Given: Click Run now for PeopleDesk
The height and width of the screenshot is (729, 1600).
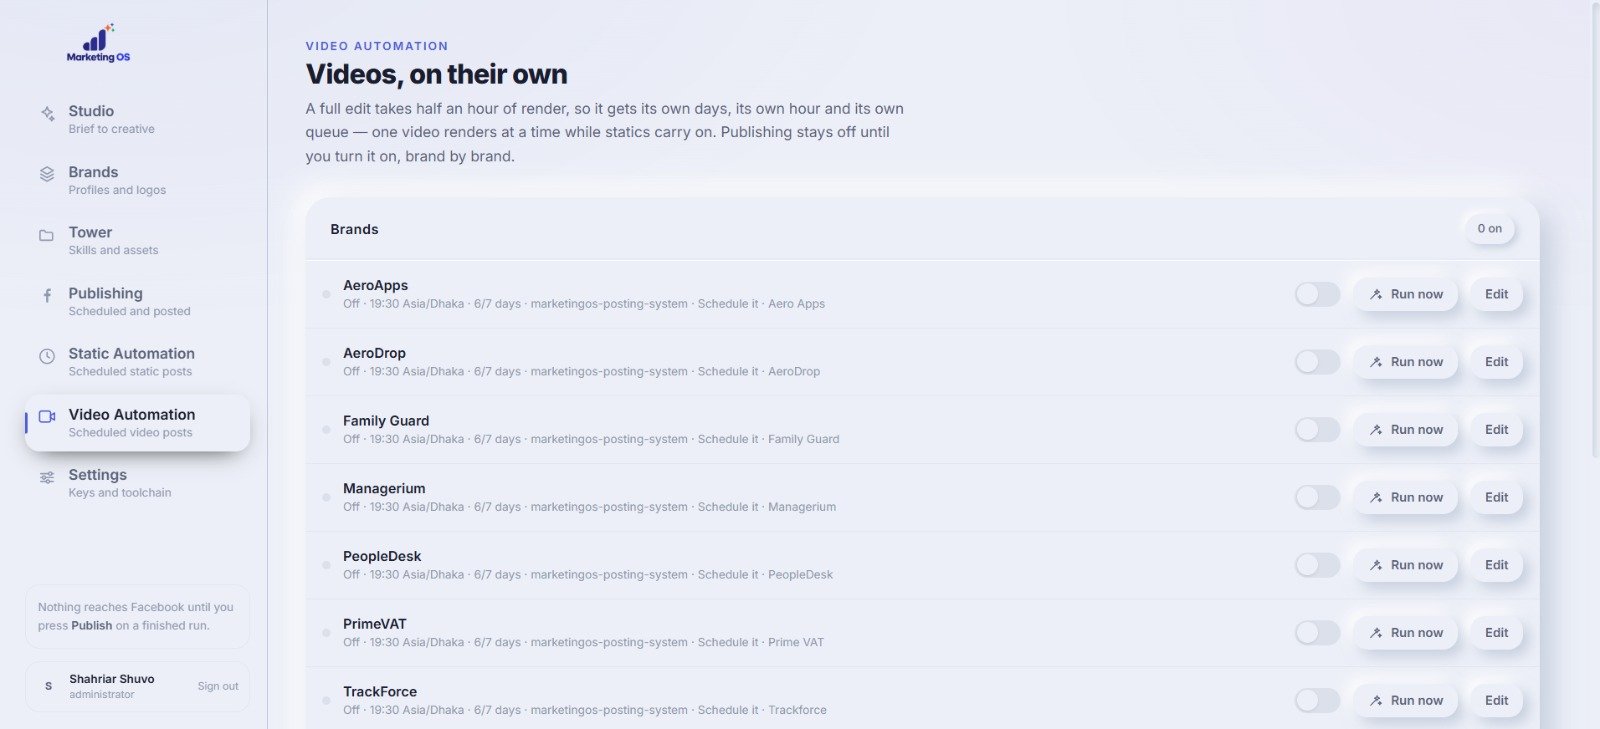Looking at the screenshot, I should point(1406,565).
